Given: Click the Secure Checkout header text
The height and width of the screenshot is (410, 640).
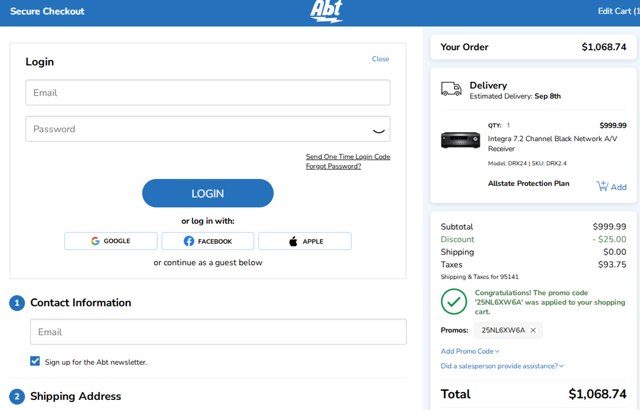Looking at the screenshot, I should point(47,11).
